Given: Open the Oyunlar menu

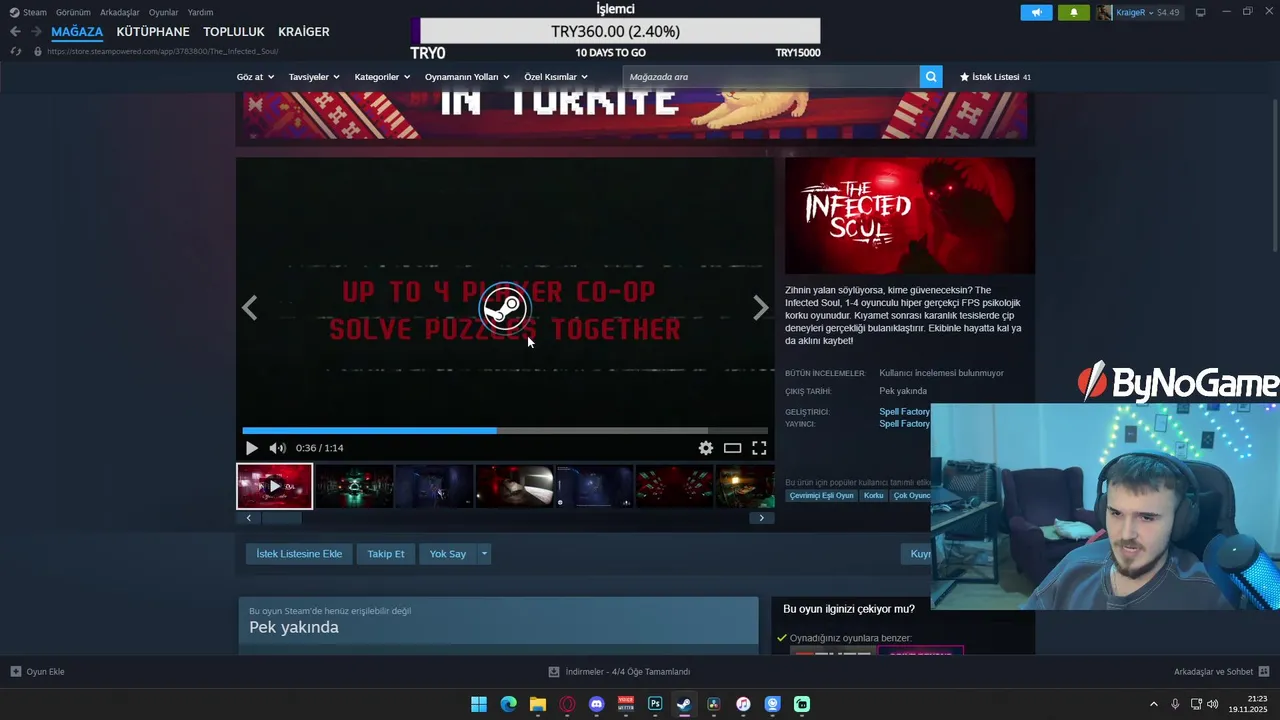Looking at the screenshot, I should [x=163, y=12].
